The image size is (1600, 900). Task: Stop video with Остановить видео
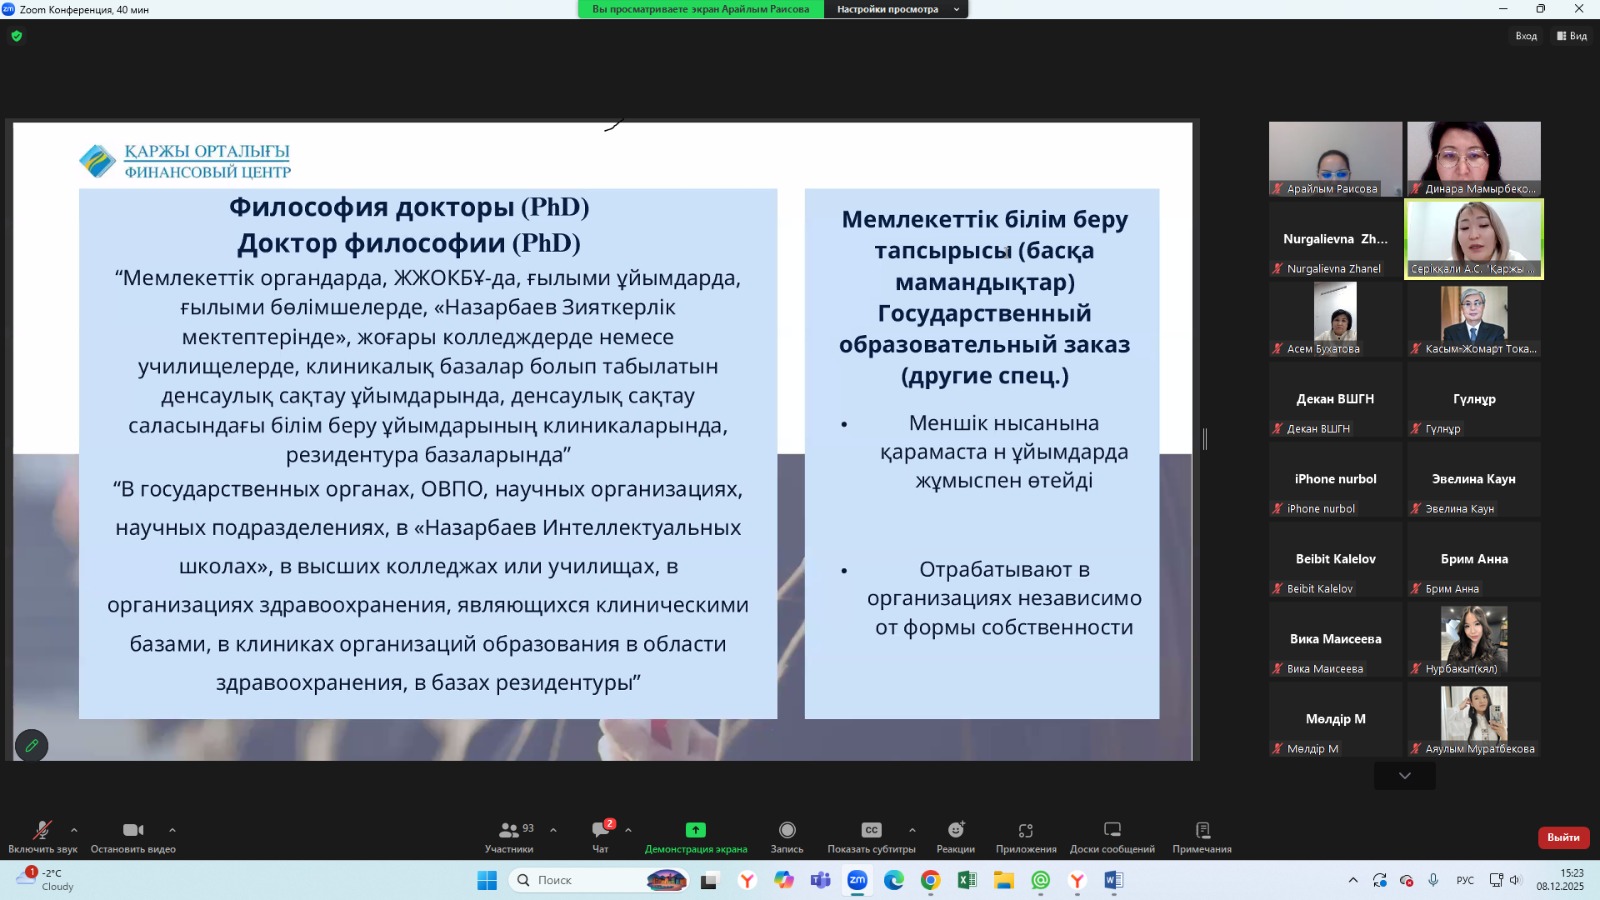pyautogui.click(x=133, y=831)
